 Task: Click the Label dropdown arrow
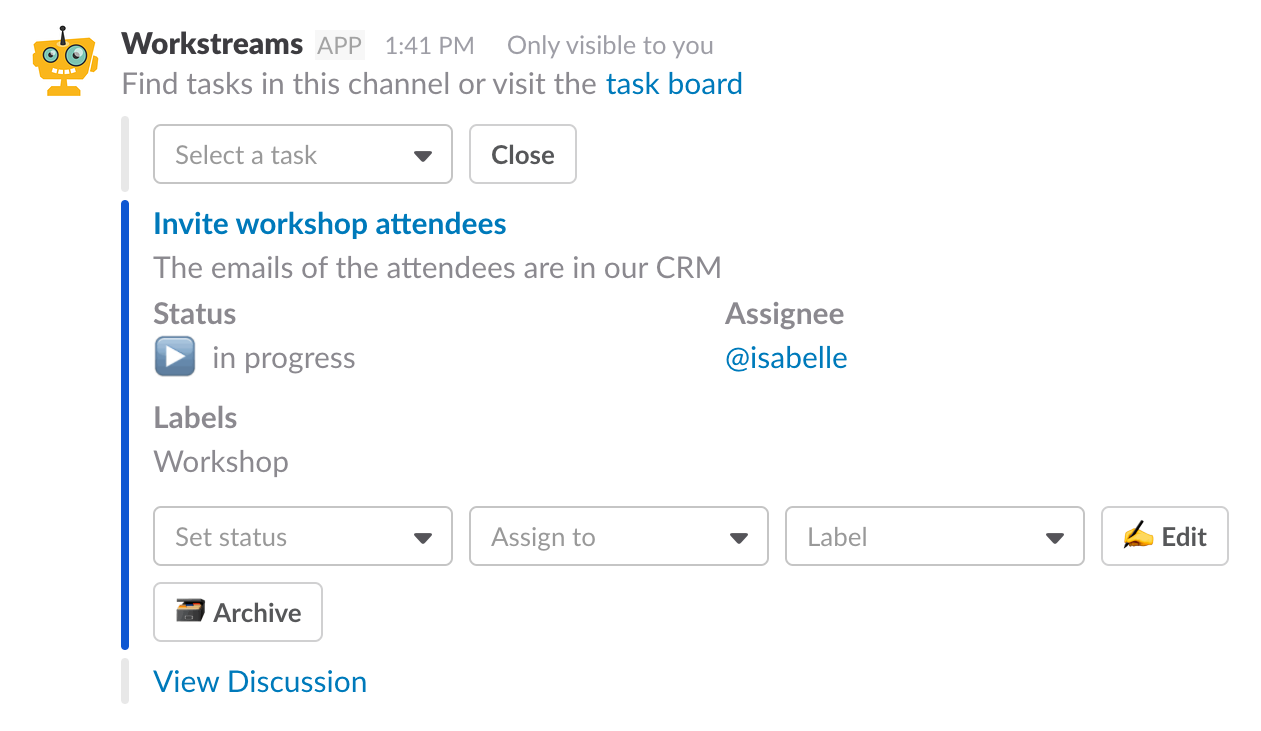(x=1054, y=538)
